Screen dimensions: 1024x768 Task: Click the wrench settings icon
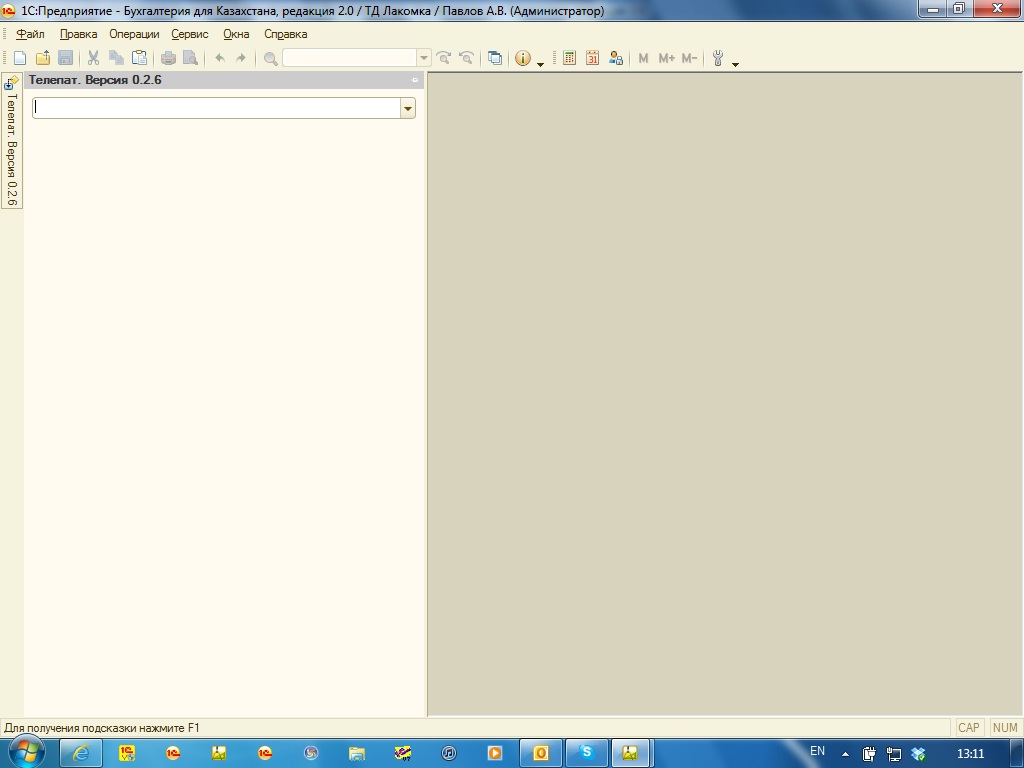pos(718,58)
